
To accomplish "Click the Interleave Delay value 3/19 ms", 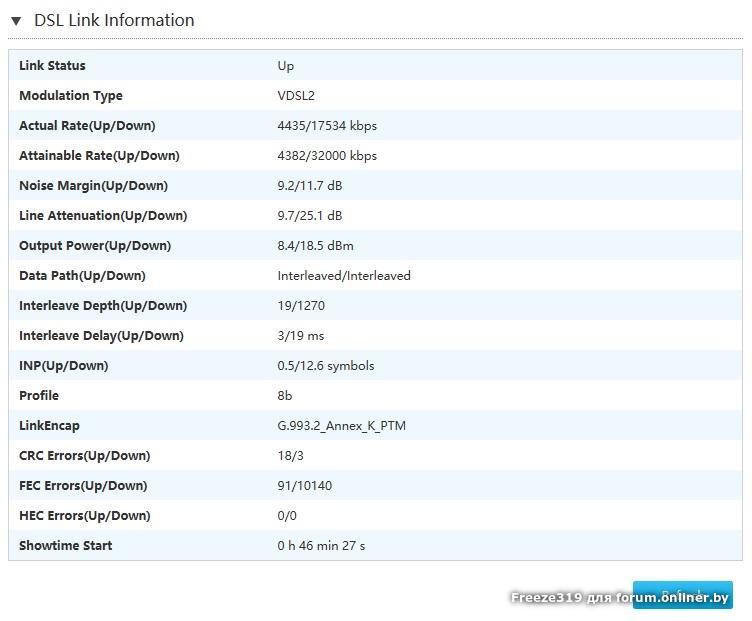I will coord(301,336).
